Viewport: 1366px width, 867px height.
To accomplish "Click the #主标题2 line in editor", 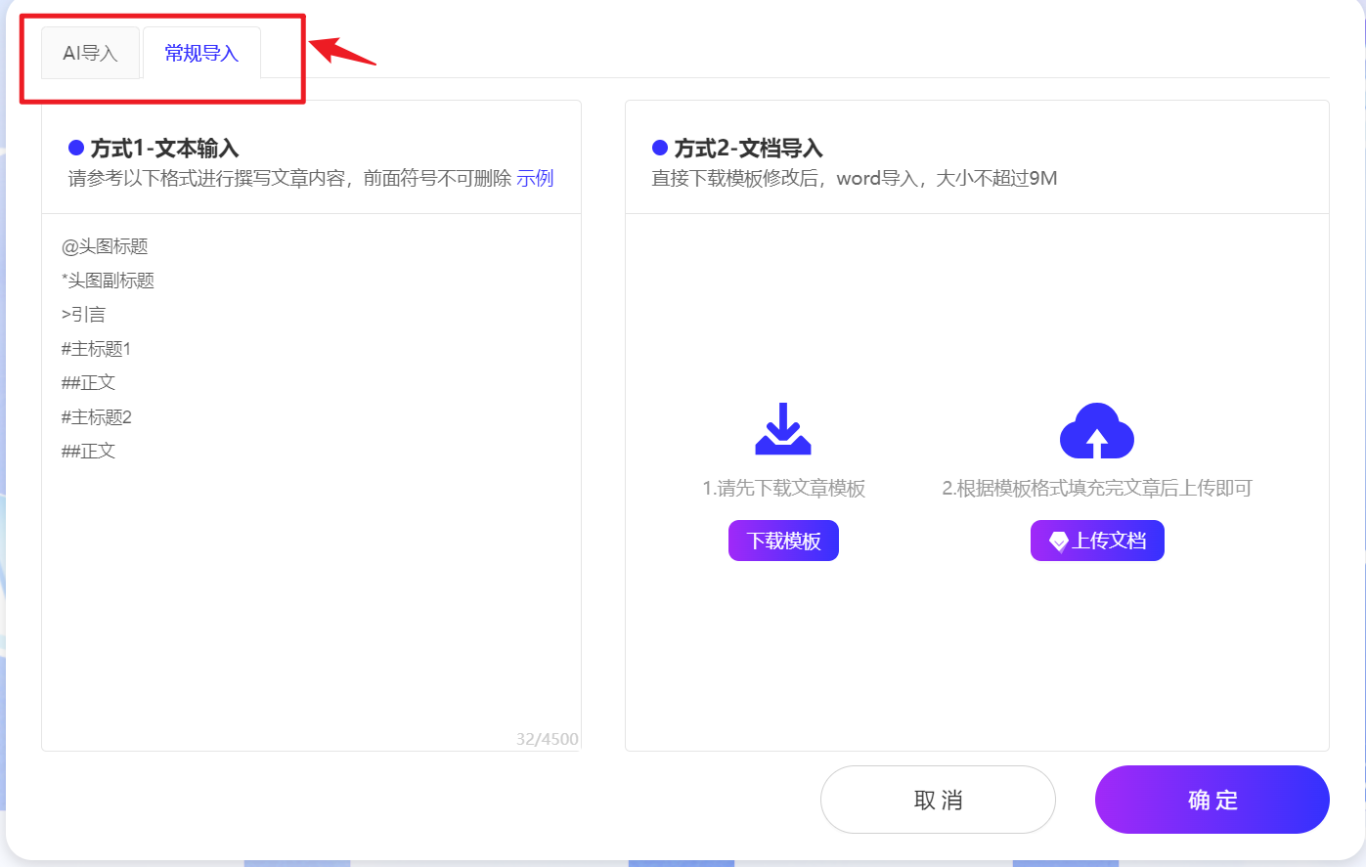I will tap(96, 417).
